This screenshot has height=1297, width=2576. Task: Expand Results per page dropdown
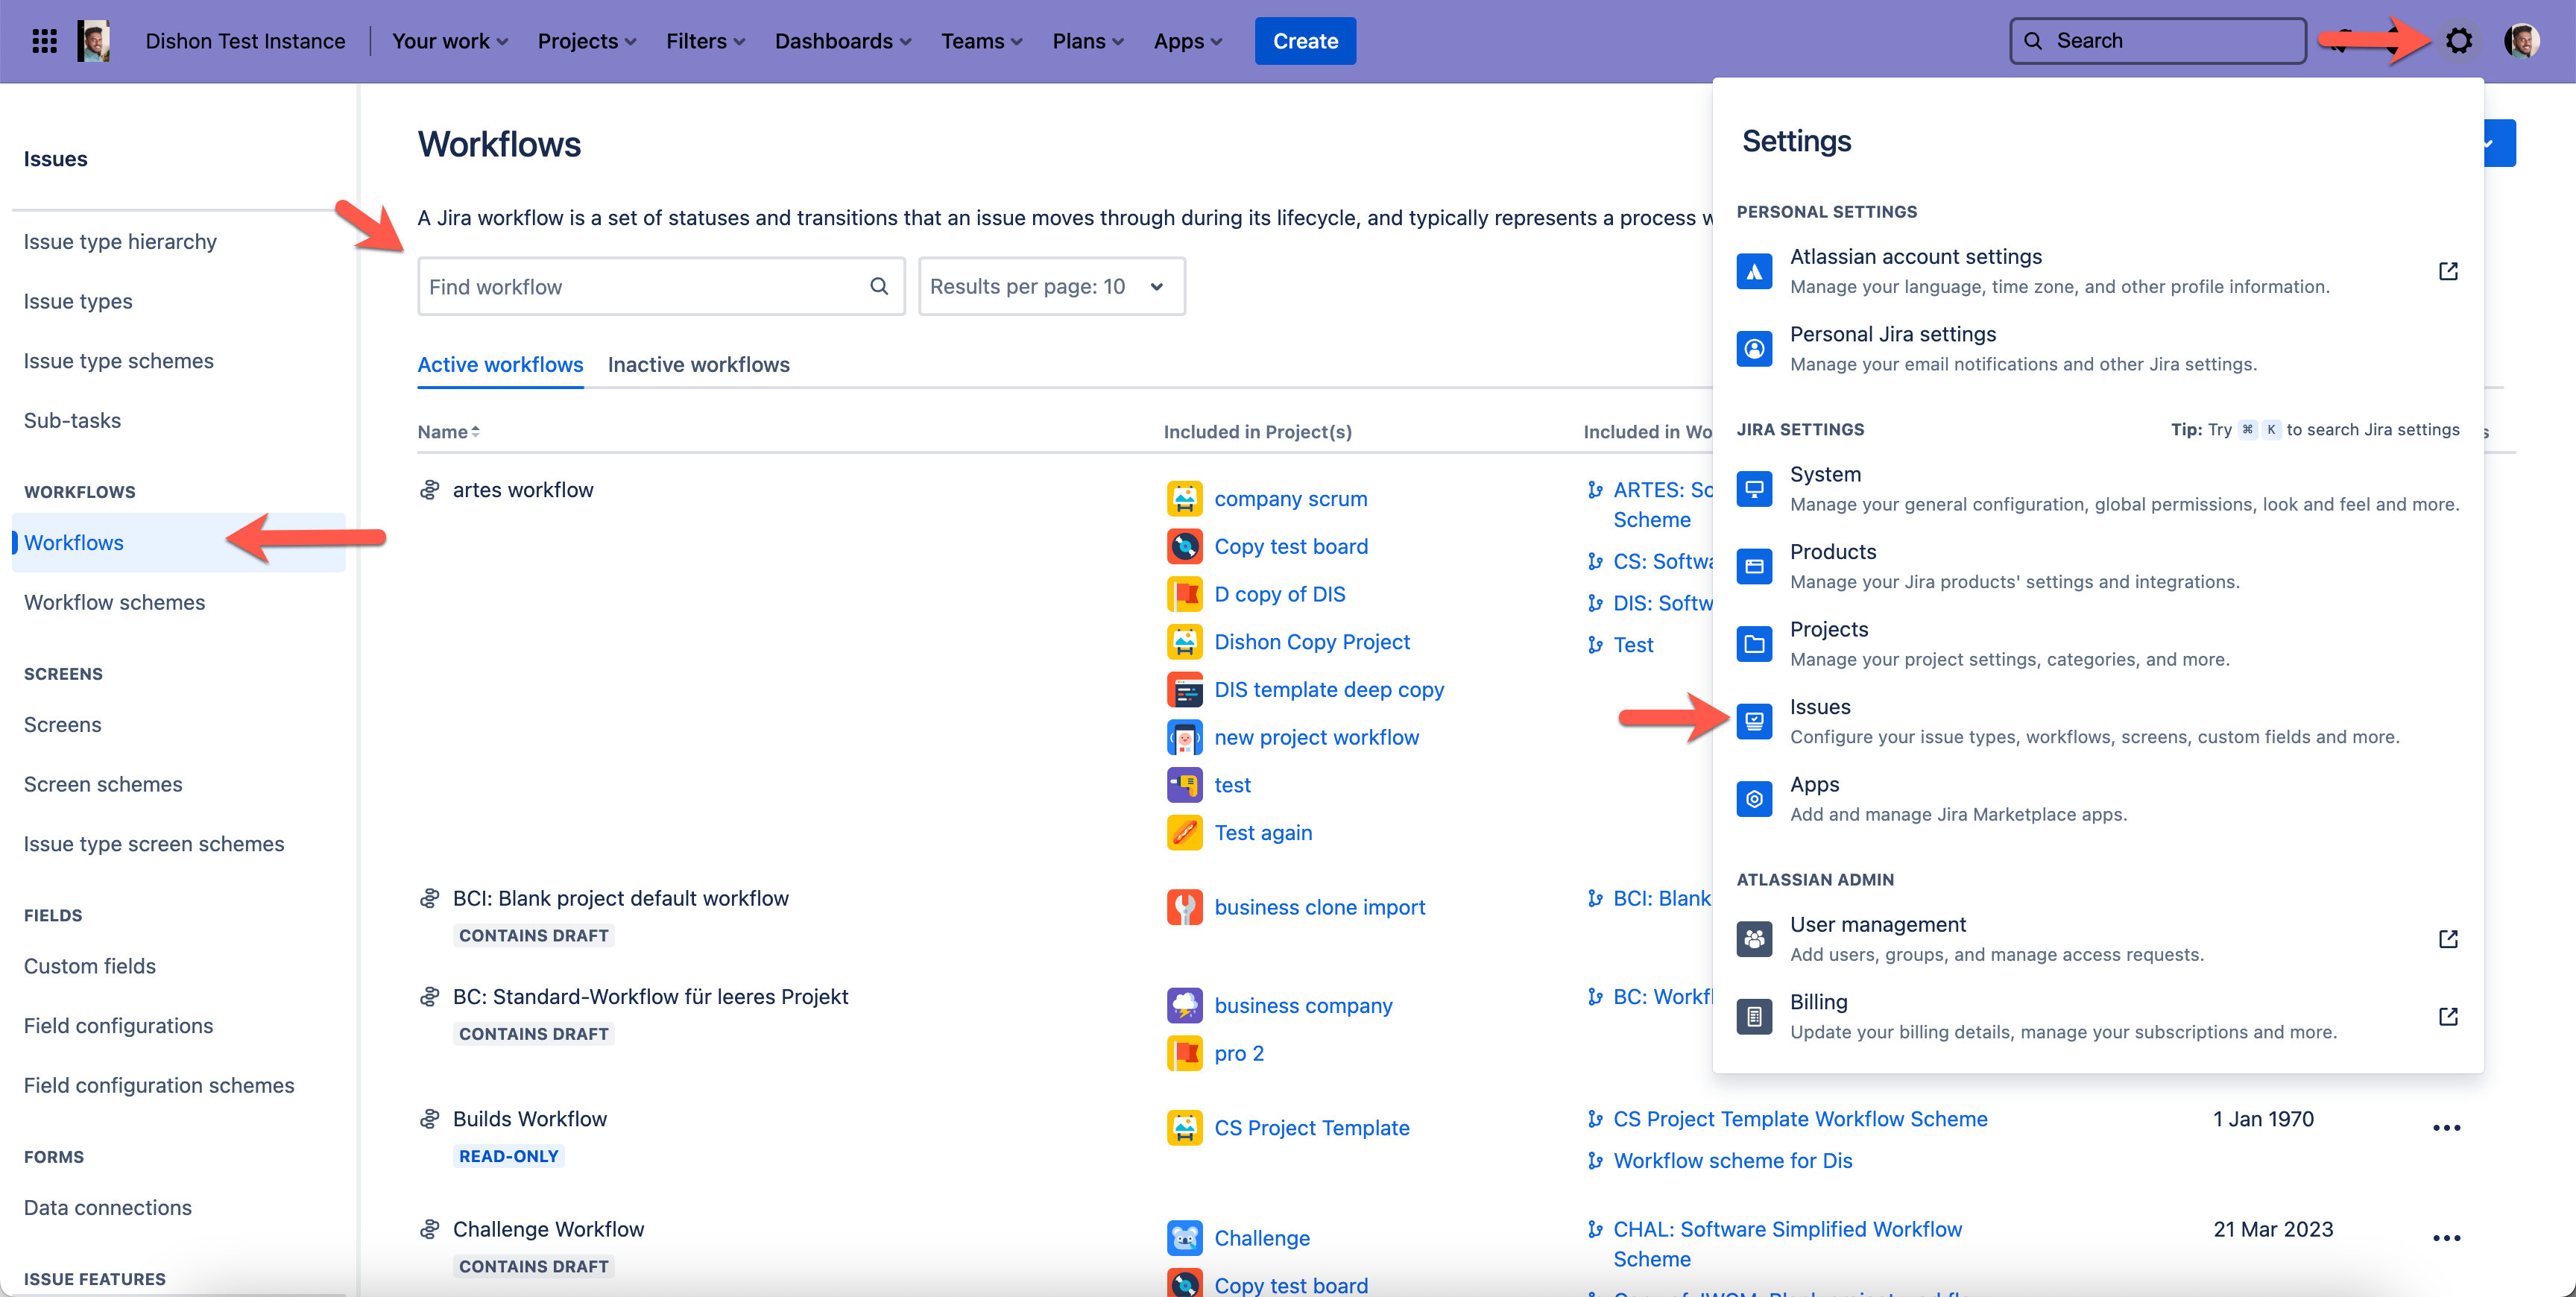(1051, 287)
